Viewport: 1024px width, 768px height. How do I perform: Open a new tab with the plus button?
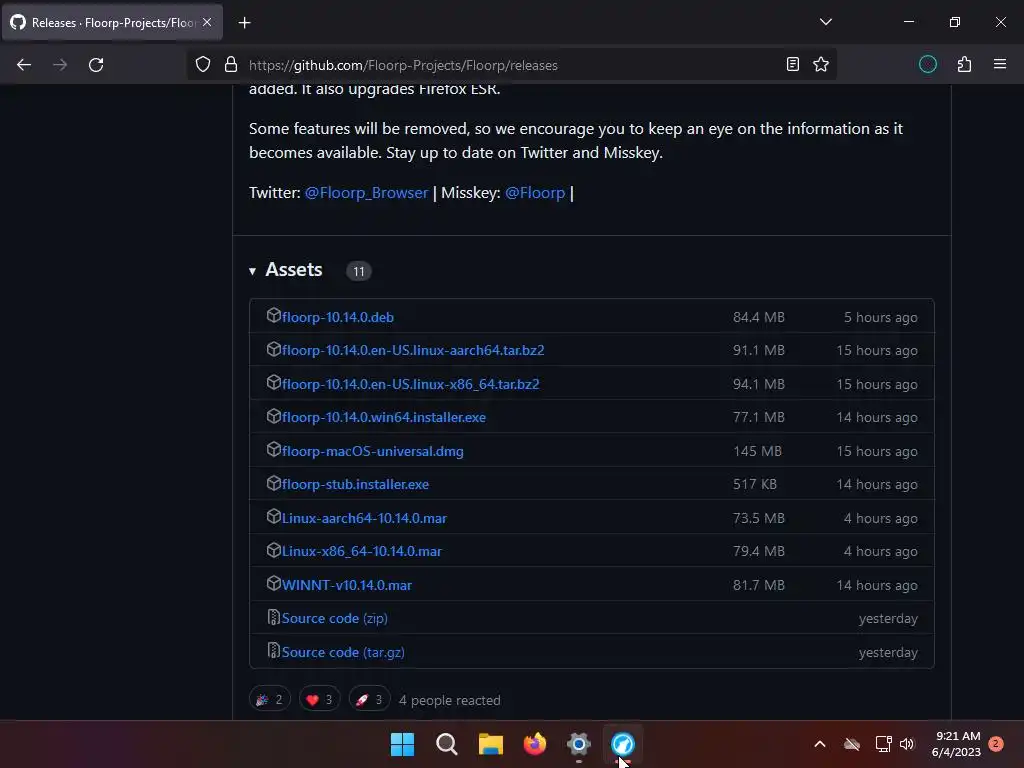(x=244, y=23)
